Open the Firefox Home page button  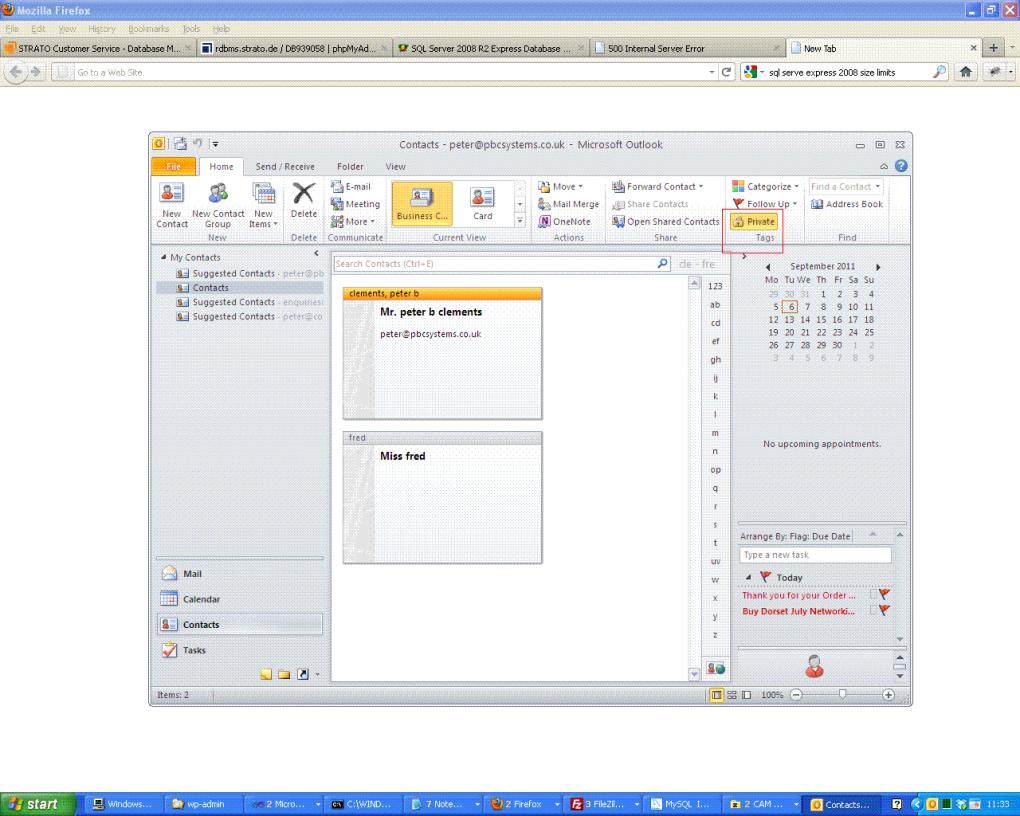point(965,72)
